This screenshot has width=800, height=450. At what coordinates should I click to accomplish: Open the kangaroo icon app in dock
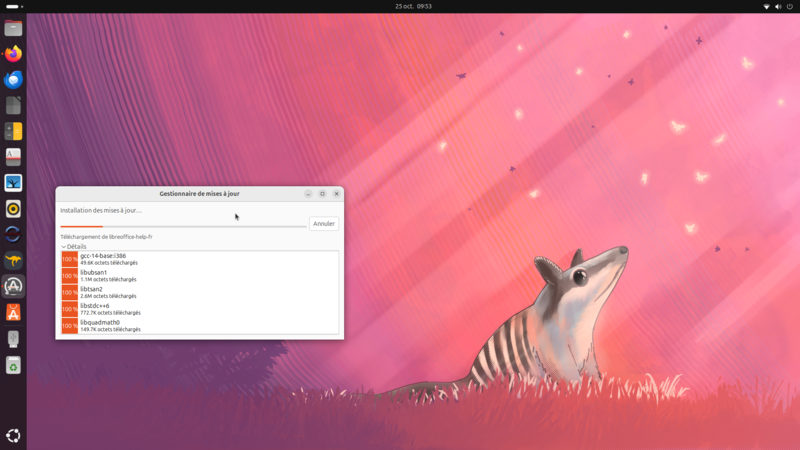[x=13, y=261]
